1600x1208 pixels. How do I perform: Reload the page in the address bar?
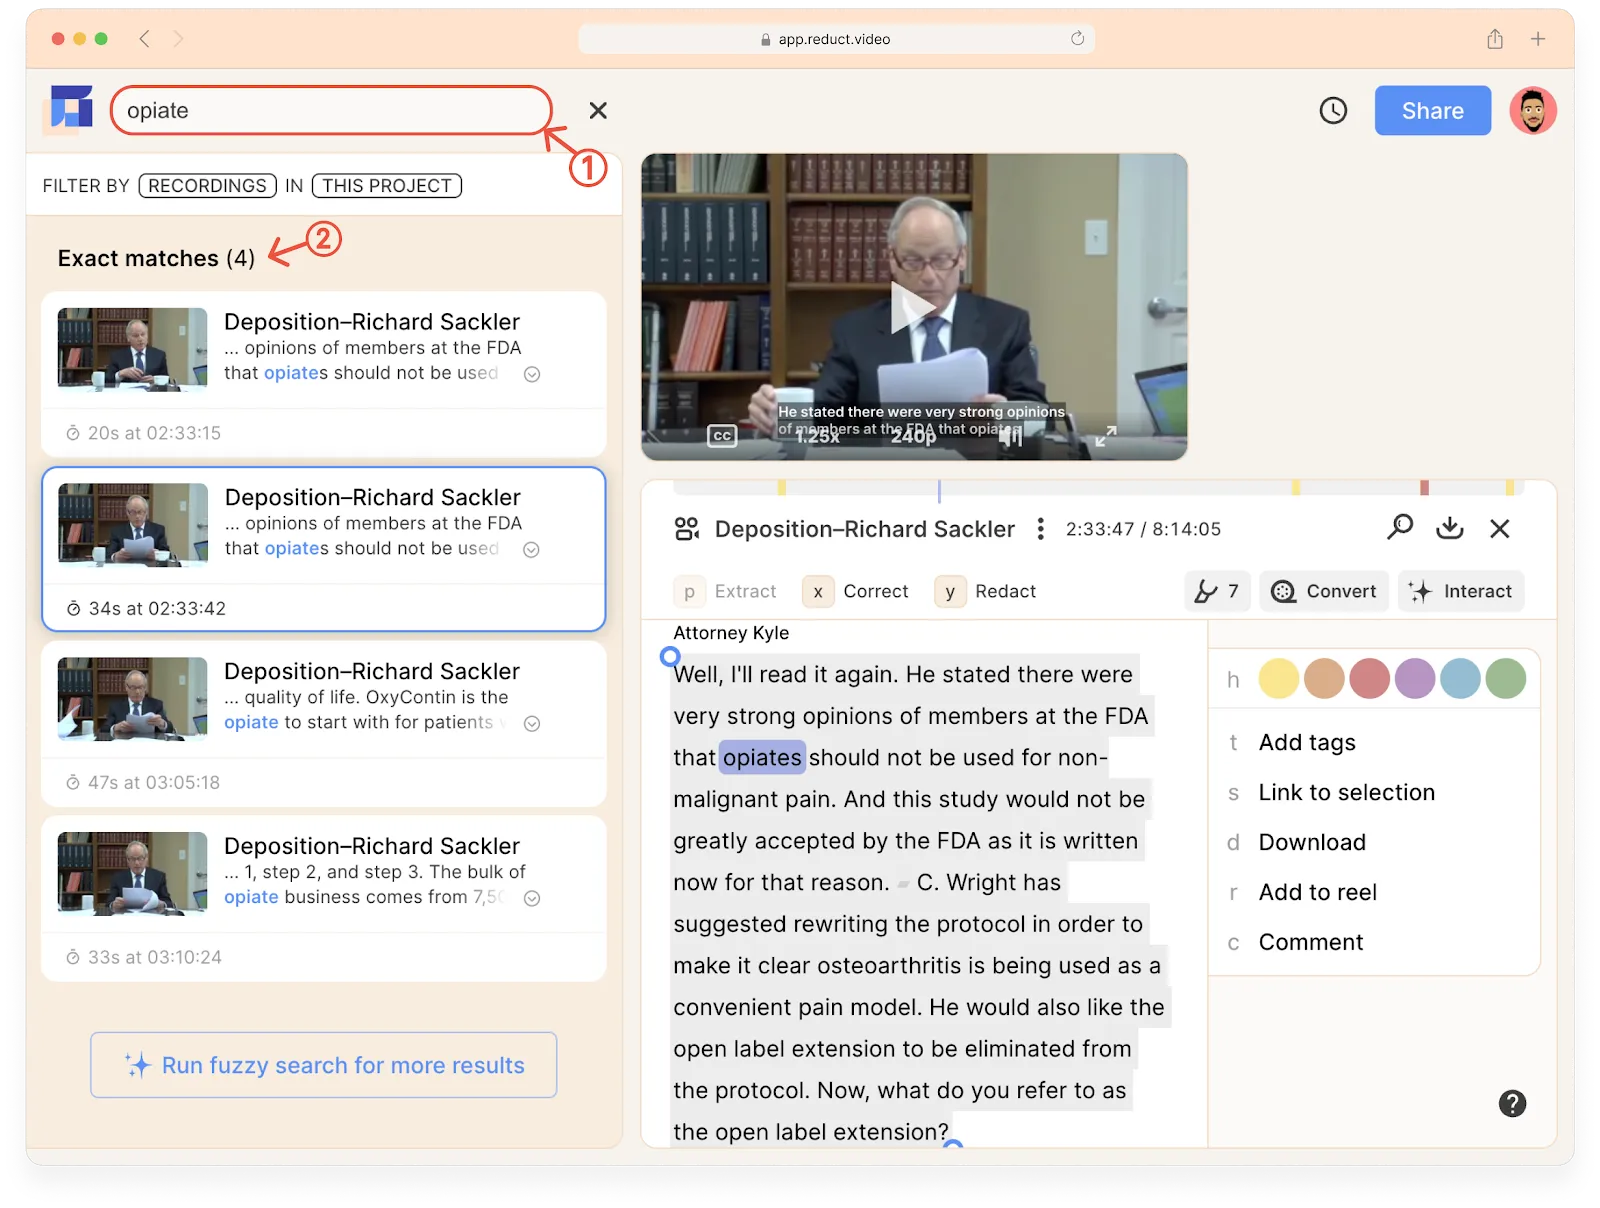pyautogui.click(x=1077, y=39)
